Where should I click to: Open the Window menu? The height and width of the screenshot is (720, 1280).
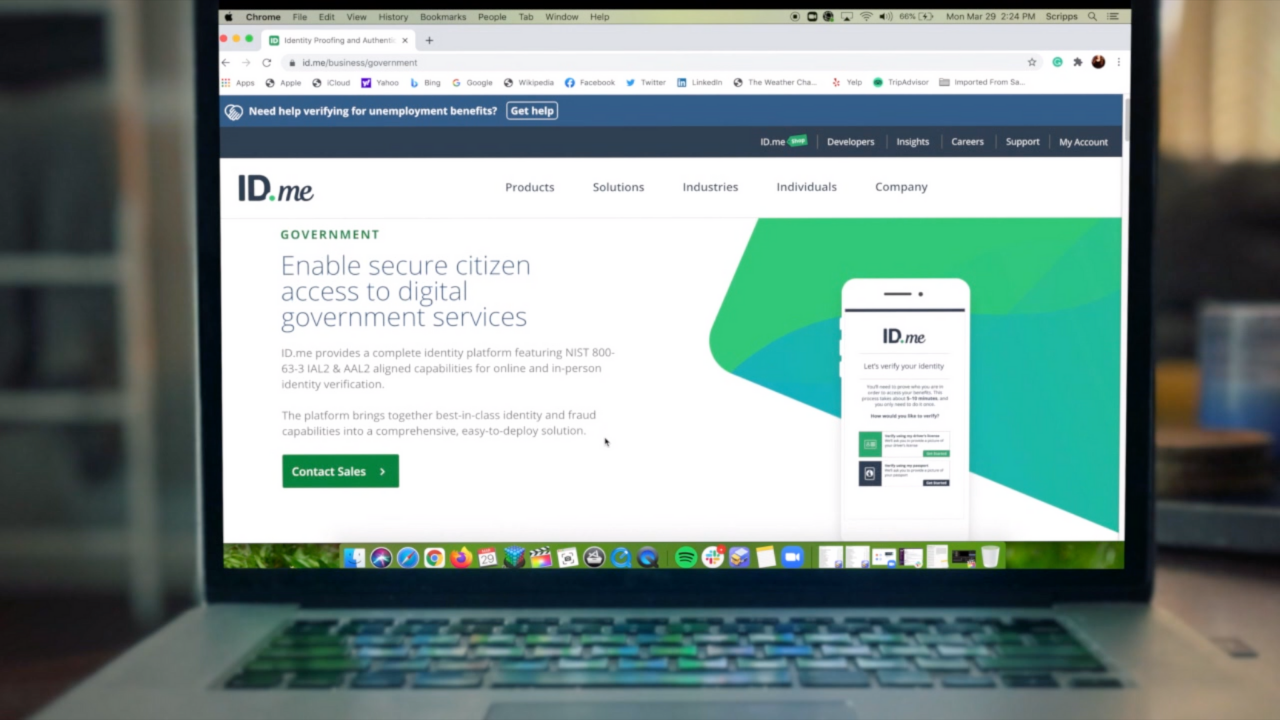[562, 17]
